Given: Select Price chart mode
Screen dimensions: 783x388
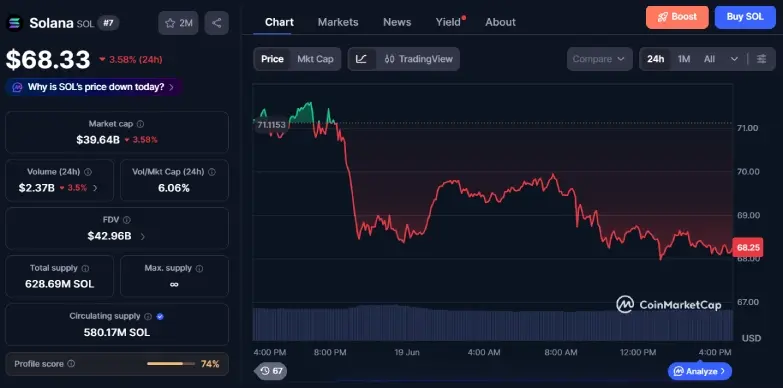Looking at the screenshot, I should pos(272,59).
